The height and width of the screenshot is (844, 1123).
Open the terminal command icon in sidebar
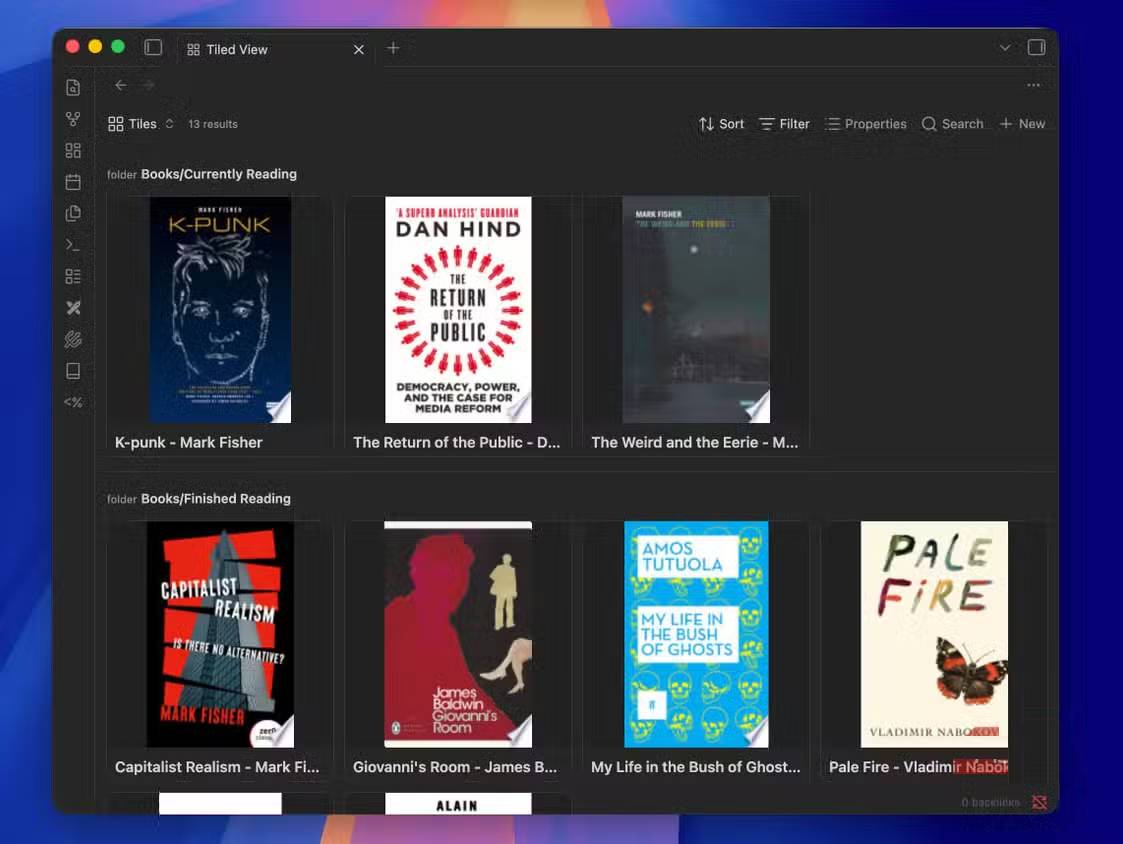73,245
